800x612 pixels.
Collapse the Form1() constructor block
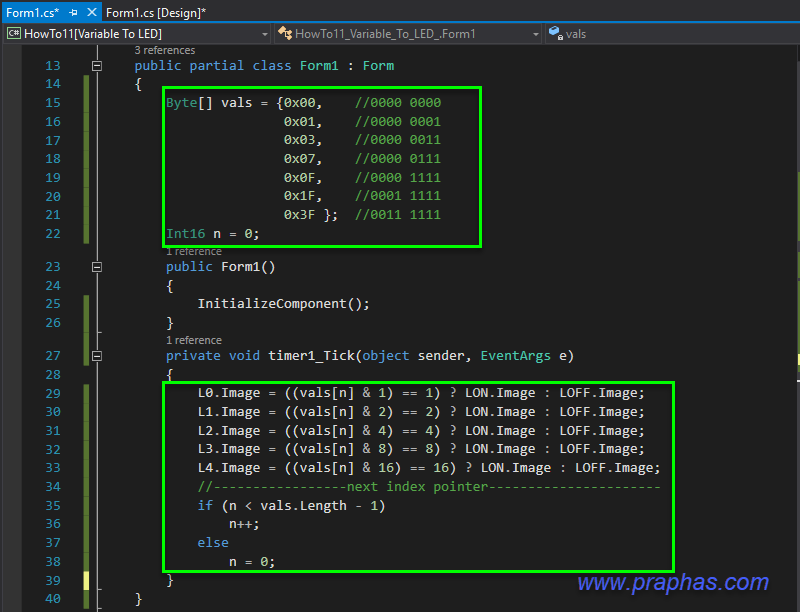pyautogui.click(x=96, y=267)
